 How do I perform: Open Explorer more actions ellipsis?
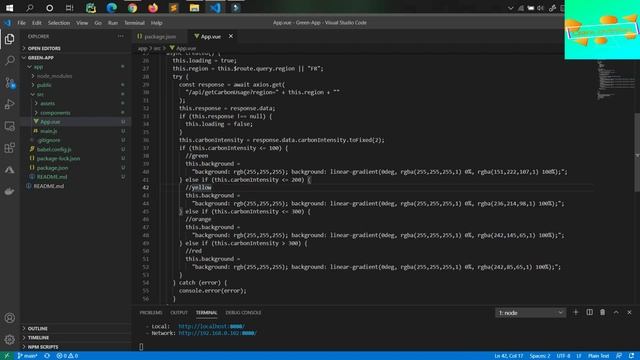click(x=120, y=36)
